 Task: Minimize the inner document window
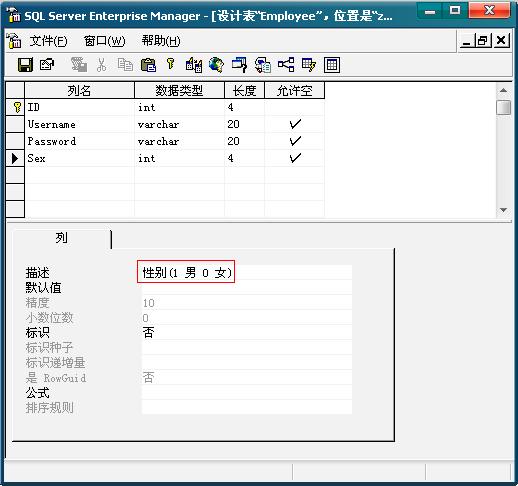[x=467, y=41]
